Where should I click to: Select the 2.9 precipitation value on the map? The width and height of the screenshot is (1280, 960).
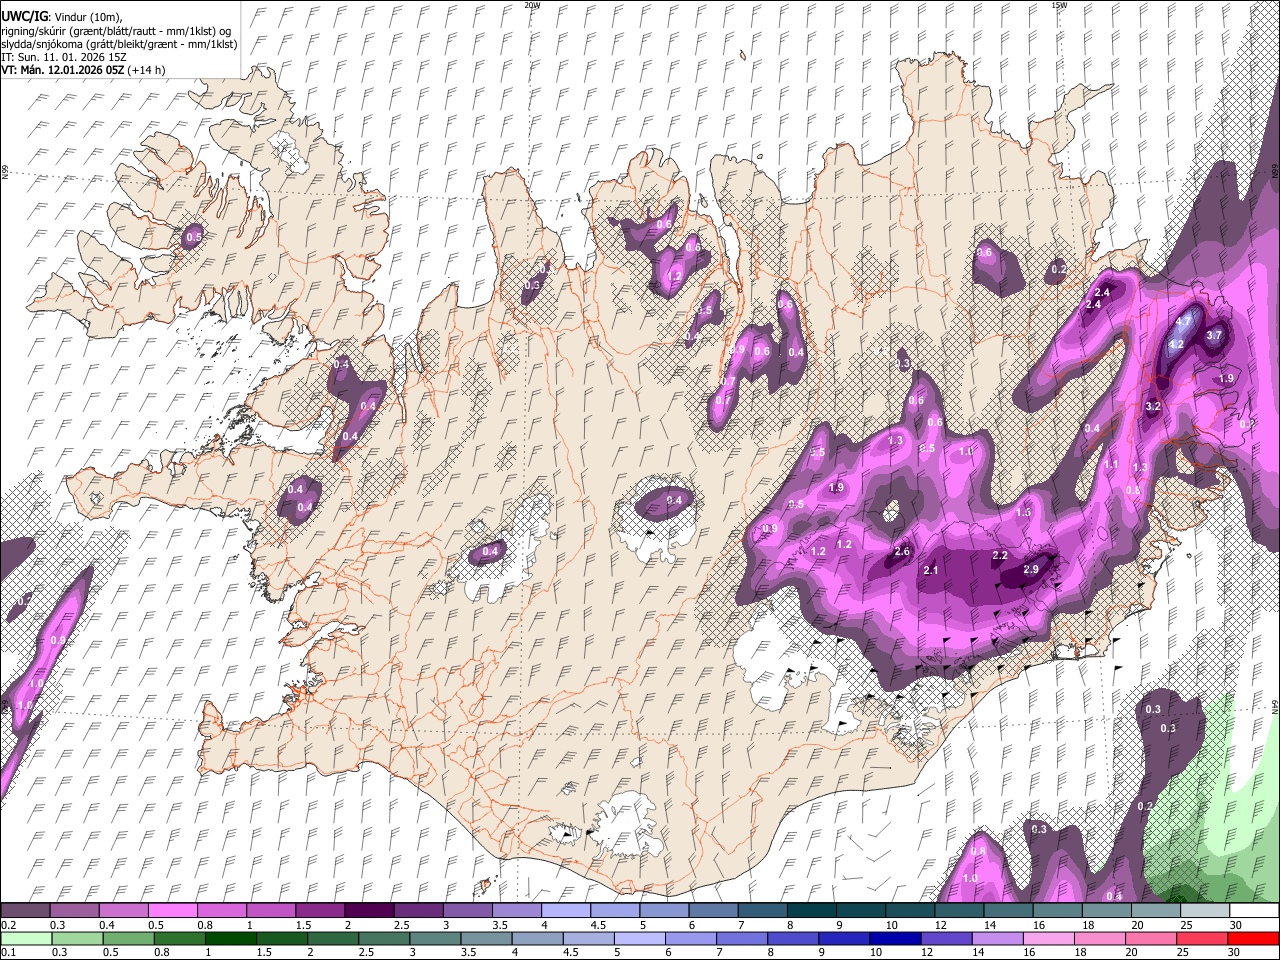click(1032, 569)
